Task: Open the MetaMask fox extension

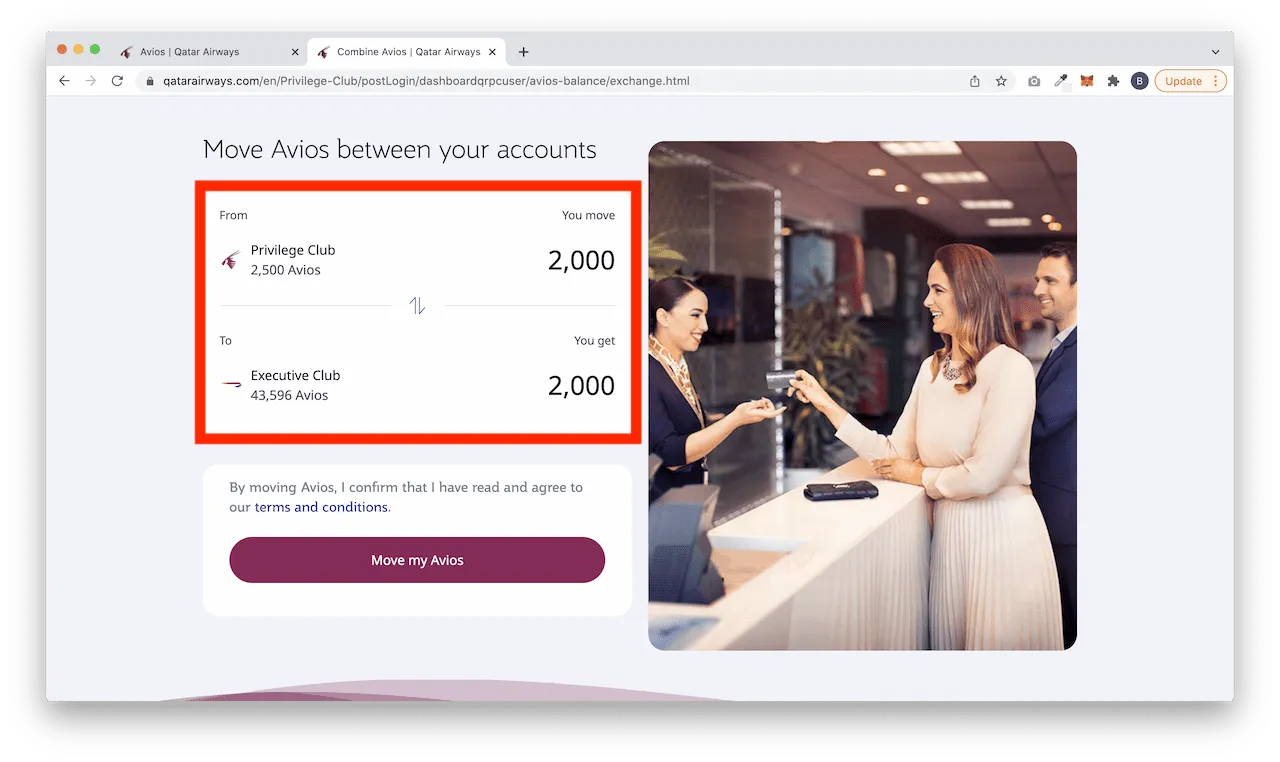Action: [x=1087, y=81]
